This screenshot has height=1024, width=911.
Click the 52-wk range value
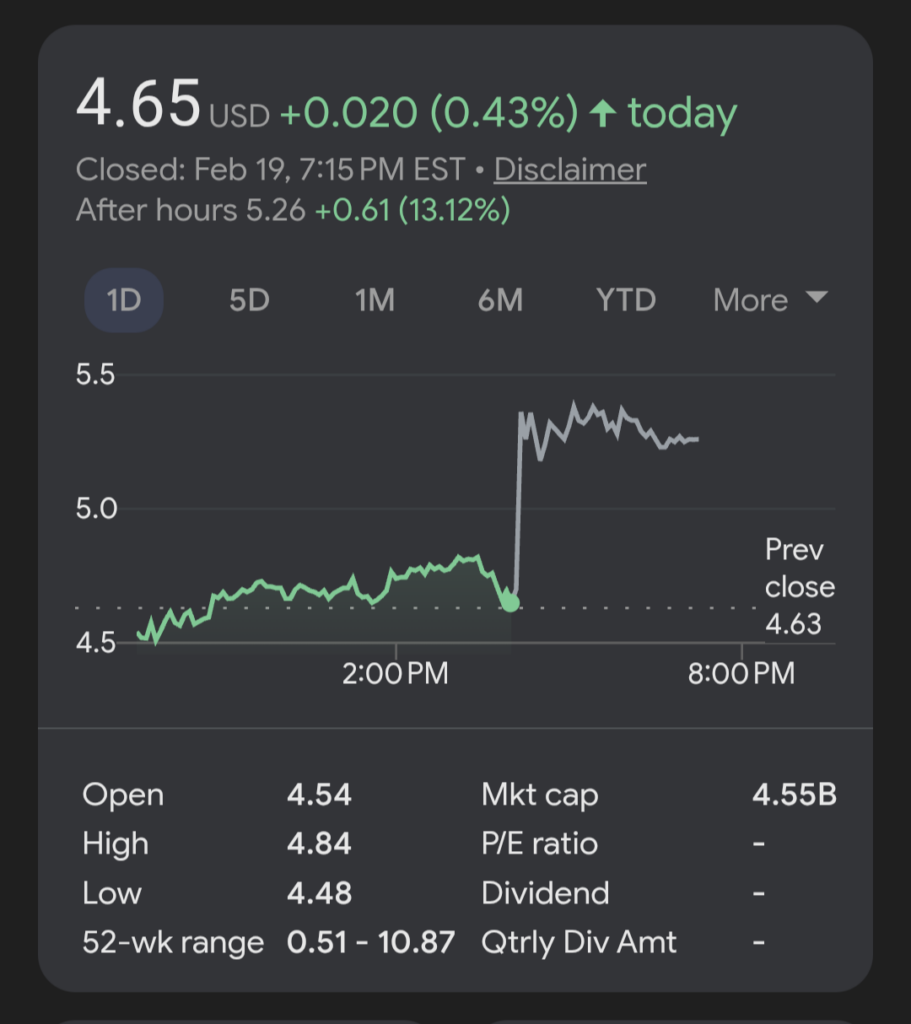(x=370, y=942)
